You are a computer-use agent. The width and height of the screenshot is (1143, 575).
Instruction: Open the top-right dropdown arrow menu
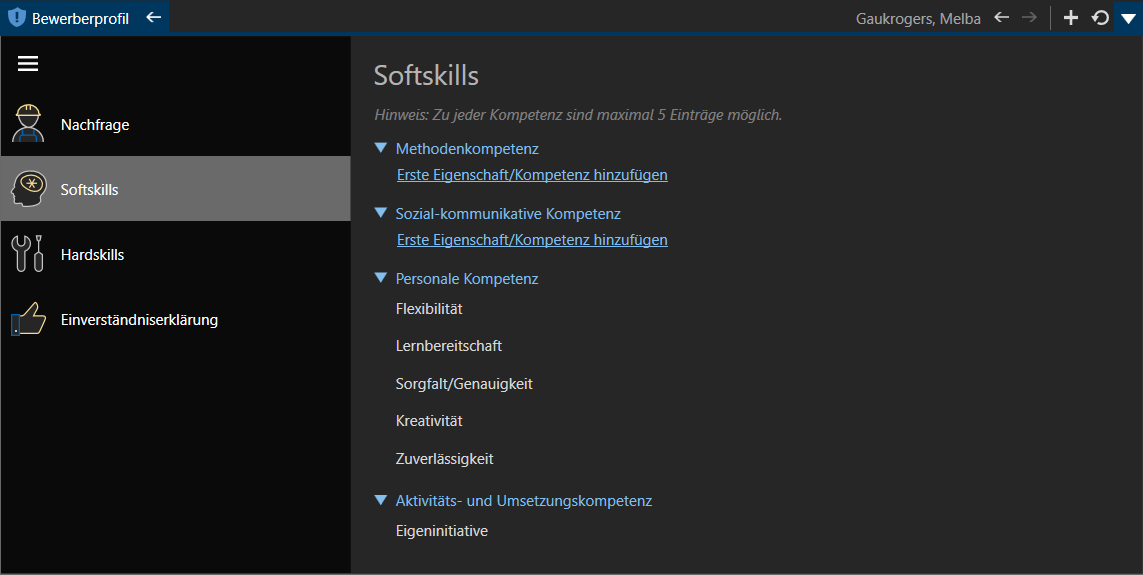tap(1128, 18)
